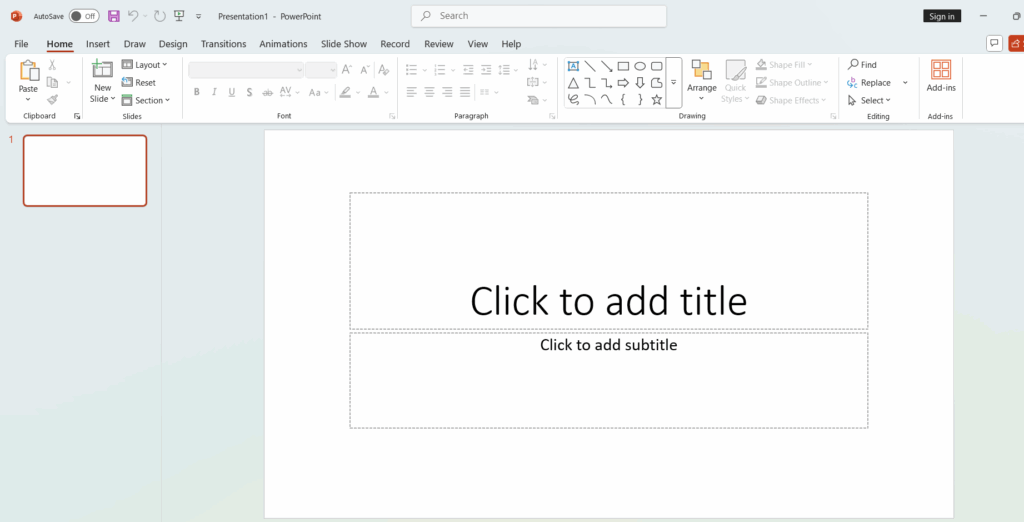Toggle the AutoSave switch
The image size is (1024, 522).
coord(84,16)
